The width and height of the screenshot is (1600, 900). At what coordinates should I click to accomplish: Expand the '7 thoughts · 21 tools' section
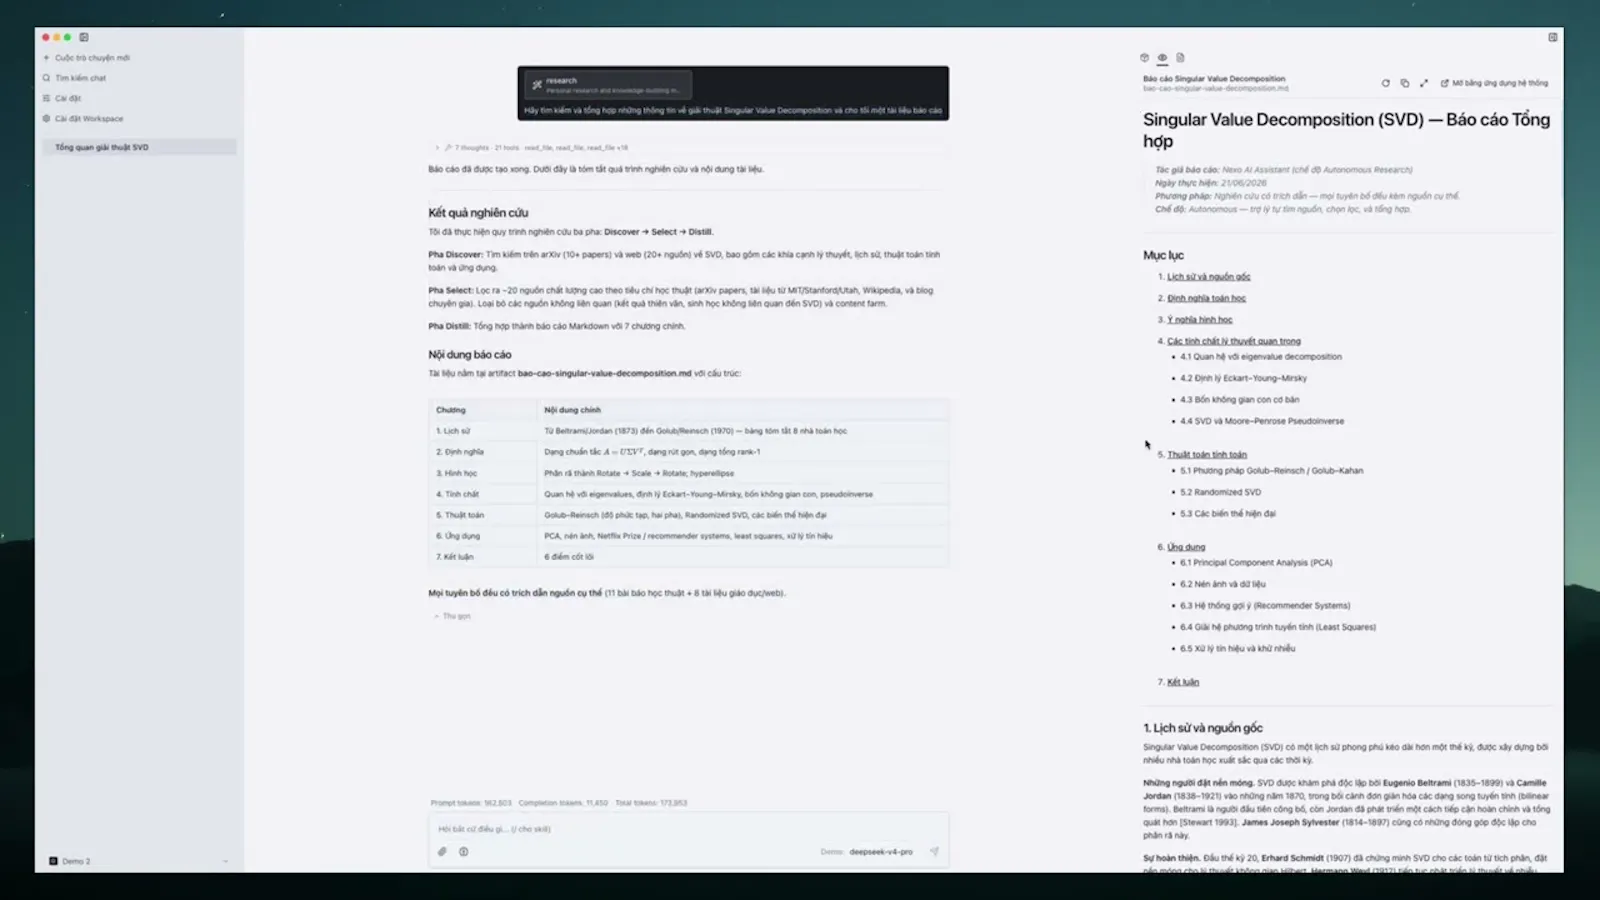tap(531, 147)
